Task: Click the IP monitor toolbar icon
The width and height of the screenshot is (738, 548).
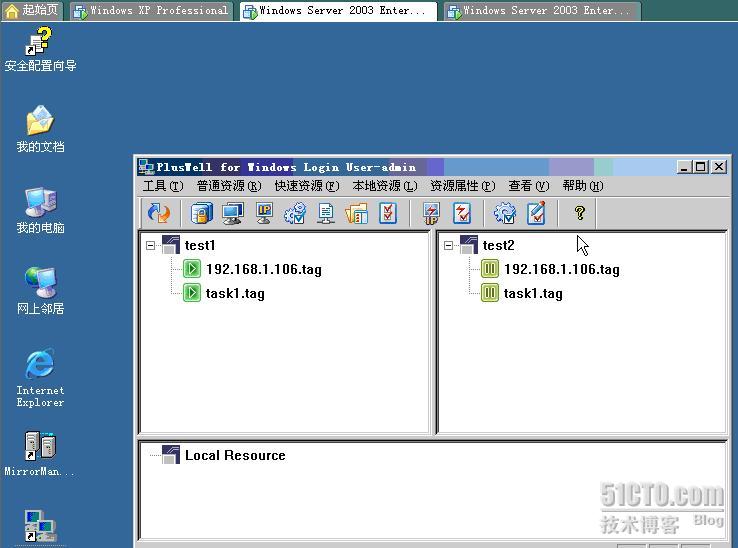Action: click(x=264, y=214)
